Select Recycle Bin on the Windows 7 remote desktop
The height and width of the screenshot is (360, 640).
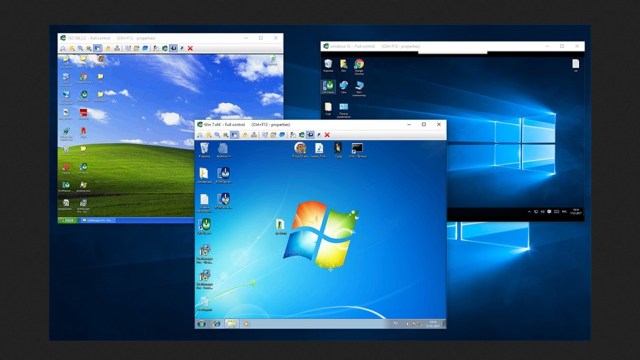pyautogui.click(x=204, y=150)
